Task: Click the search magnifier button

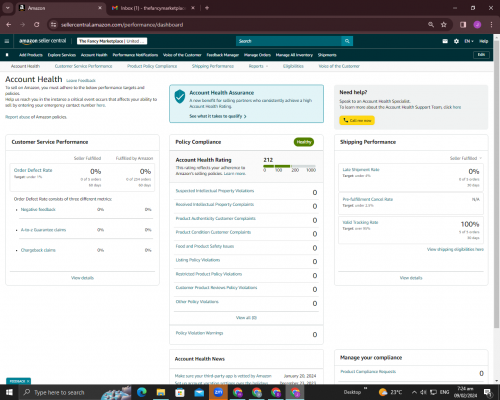Action: click(x=347, y=41)
